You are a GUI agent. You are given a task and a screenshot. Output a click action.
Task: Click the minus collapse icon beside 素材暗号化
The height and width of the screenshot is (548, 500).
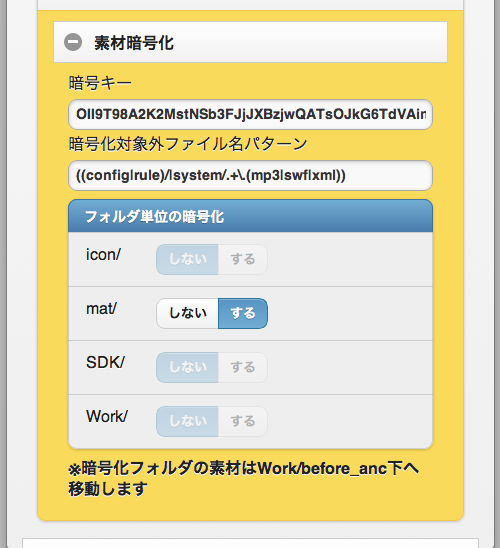click(73, 42)
